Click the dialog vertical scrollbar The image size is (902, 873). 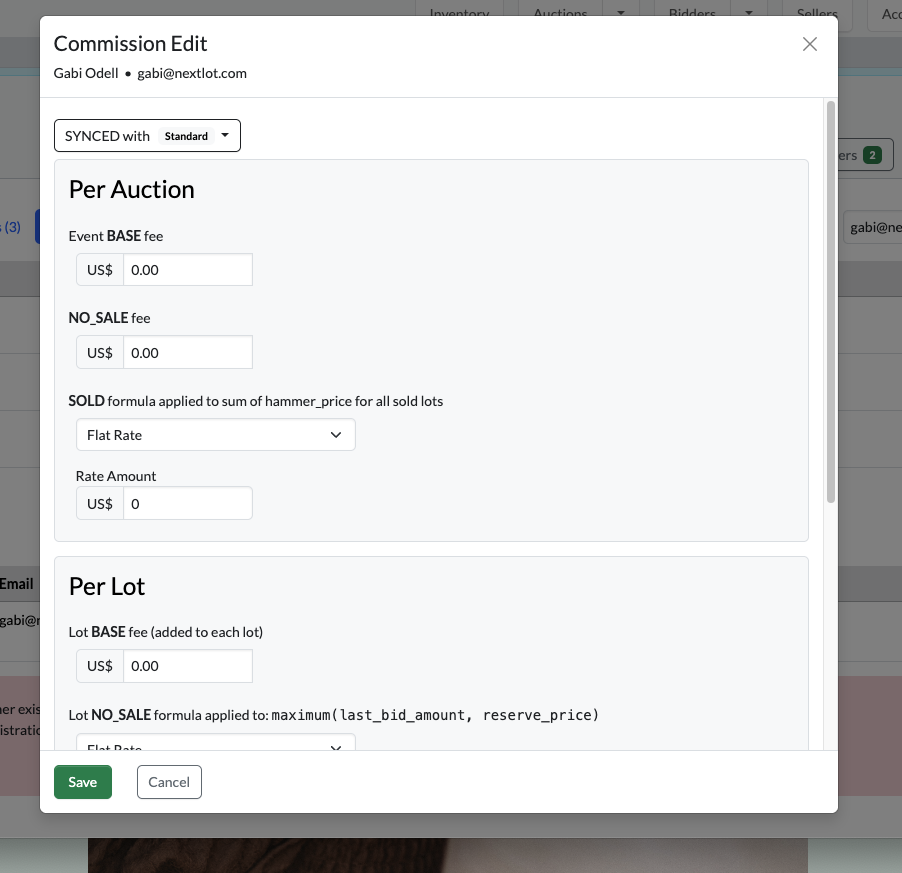click(x=830, y=302)
